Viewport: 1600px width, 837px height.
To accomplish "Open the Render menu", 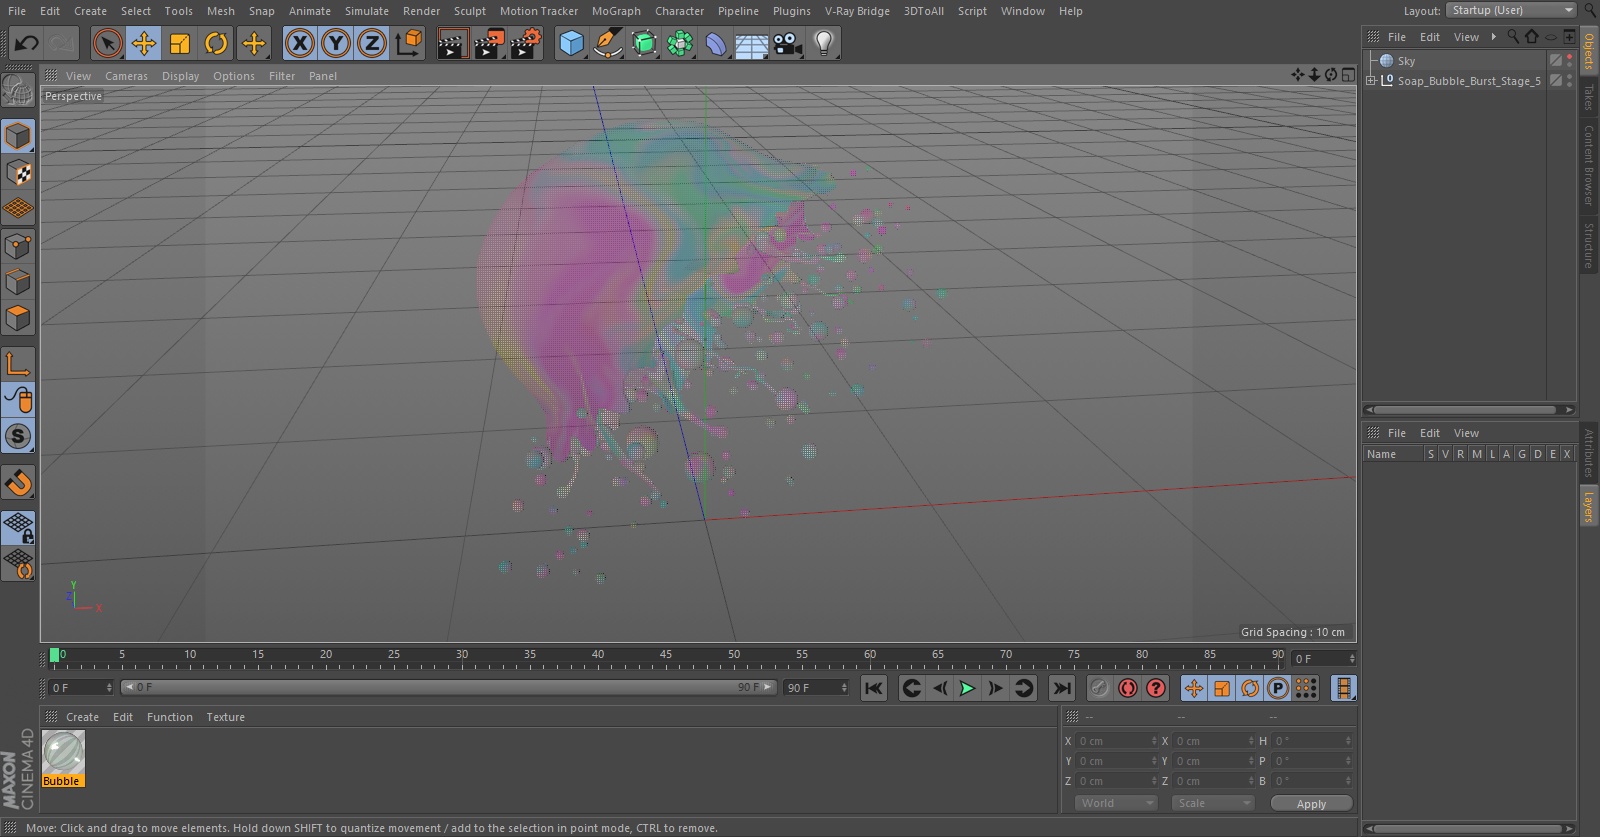I will click(421, 11).
